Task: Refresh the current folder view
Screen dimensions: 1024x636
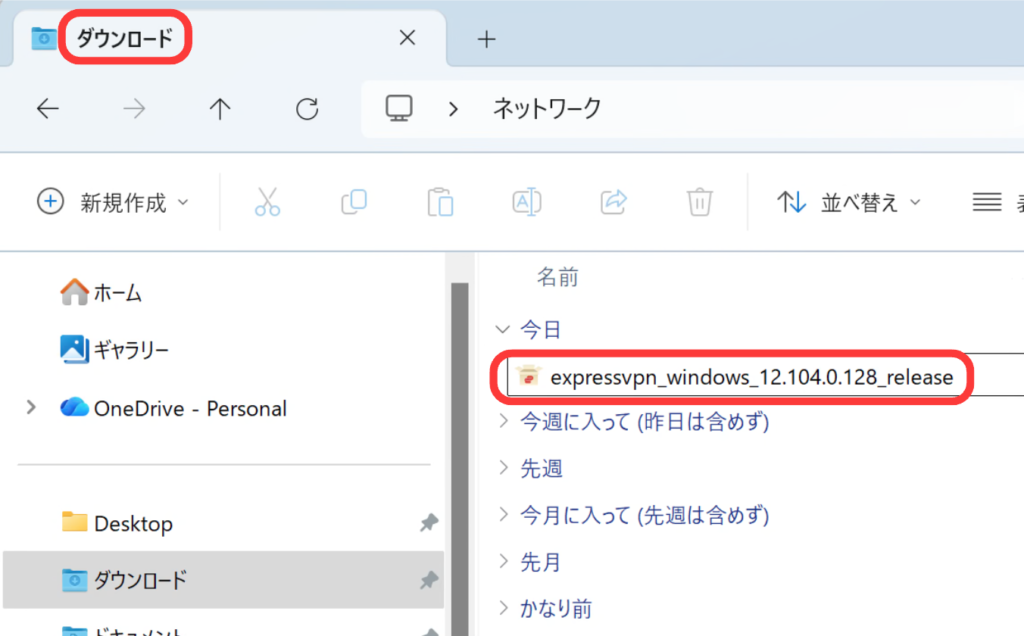Action: (x=307, y=108)
